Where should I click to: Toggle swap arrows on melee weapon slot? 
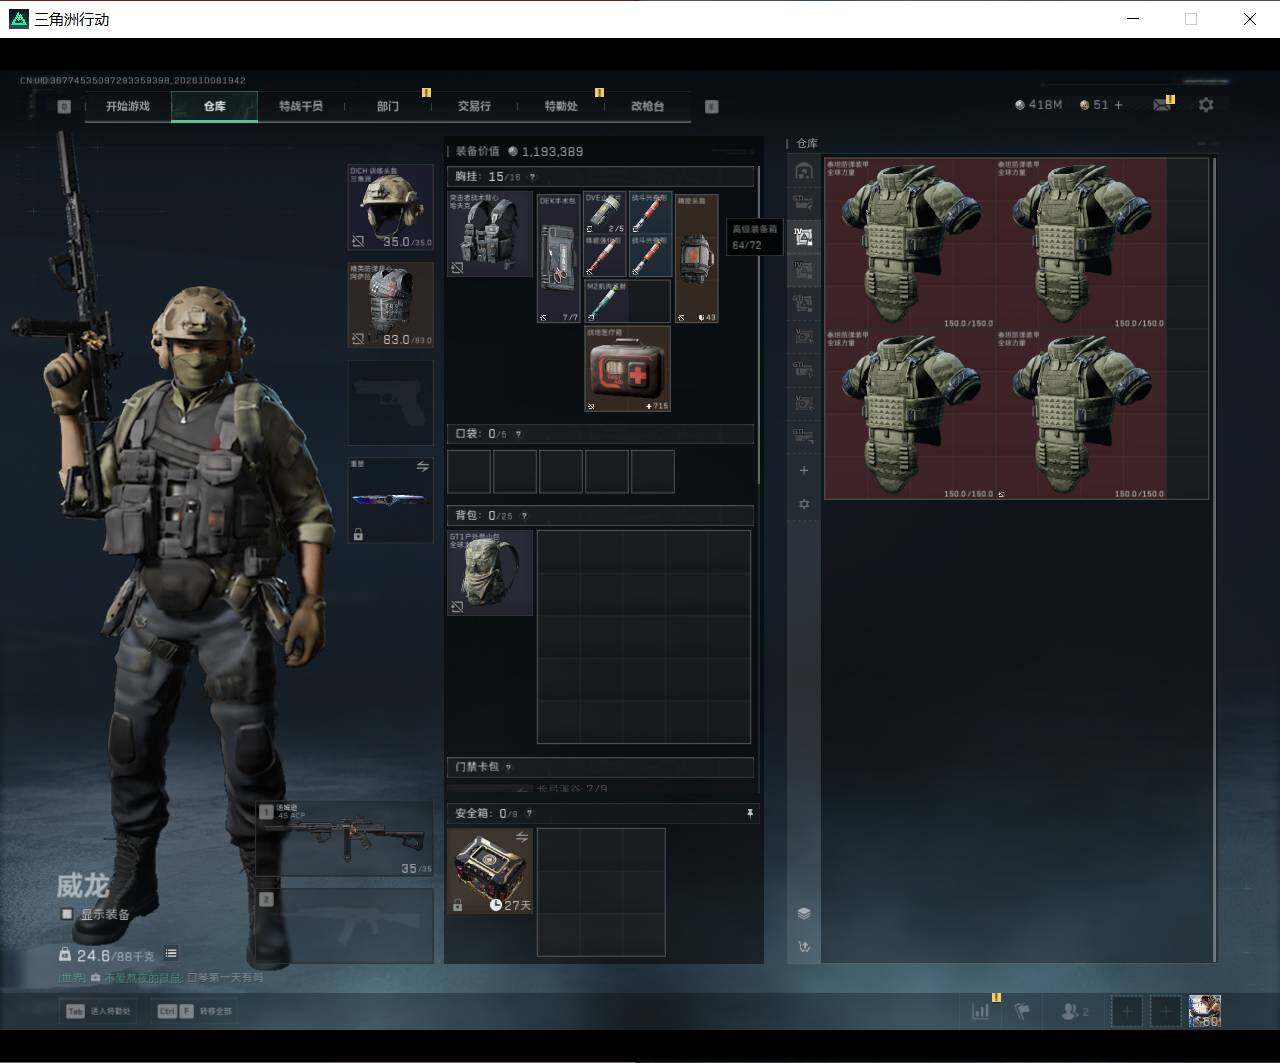[x=423, y=467]
